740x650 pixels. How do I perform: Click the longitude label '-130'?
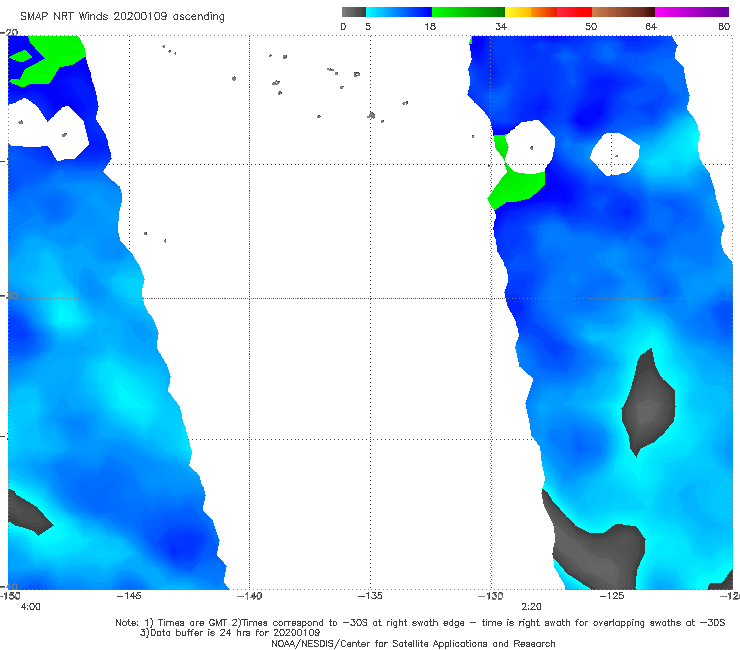[x=490, y=596]
